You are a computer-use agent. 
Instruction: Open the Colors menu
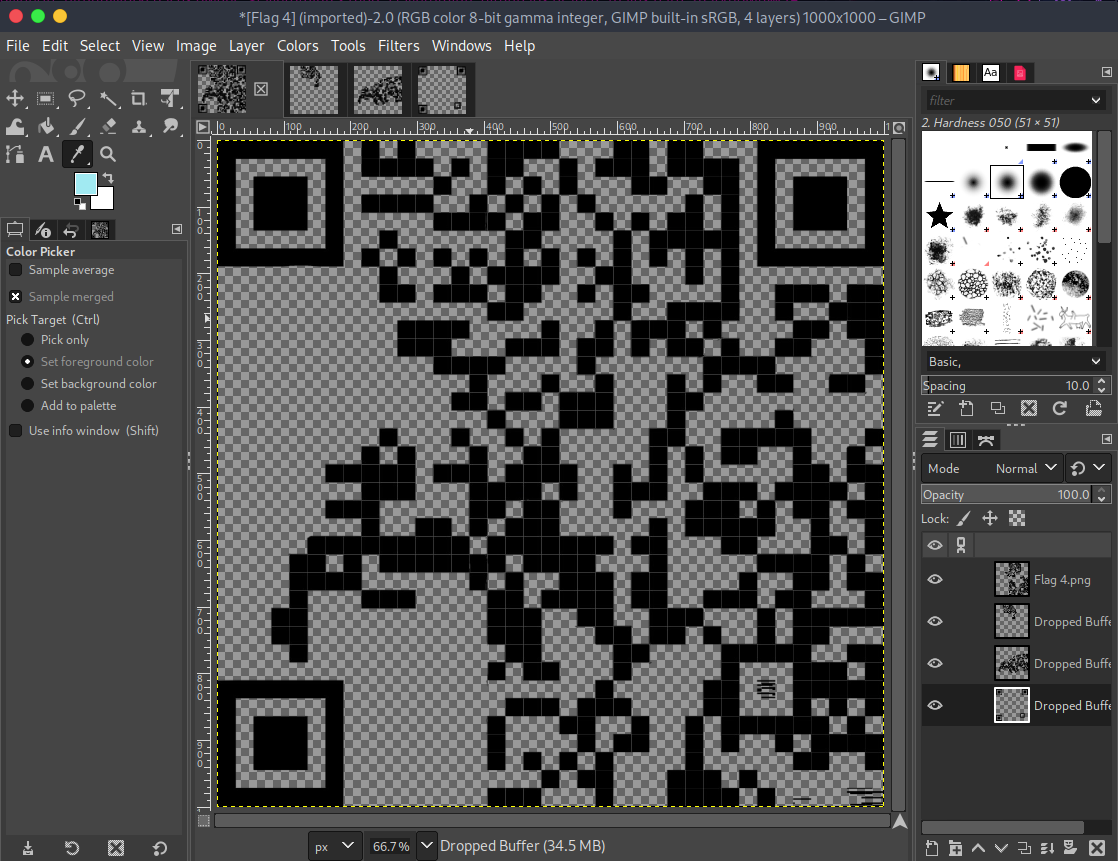click(x=297, y=46)
